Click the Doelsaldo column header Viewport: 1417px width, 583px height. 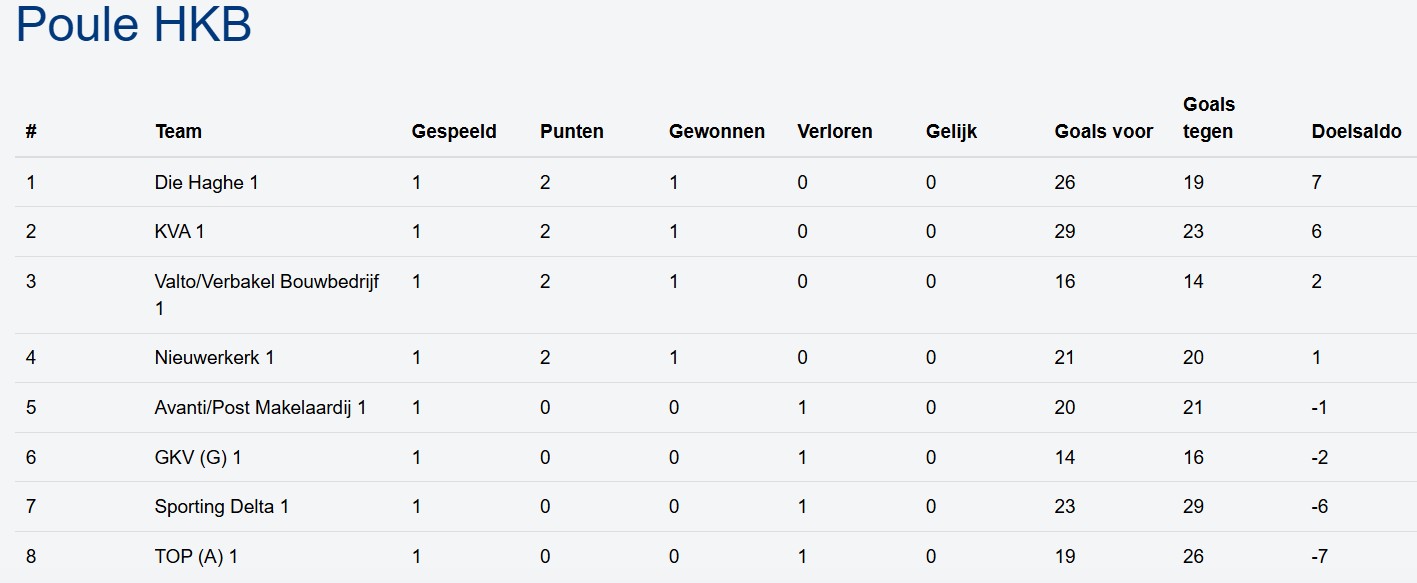click(x=1356, y=131)
